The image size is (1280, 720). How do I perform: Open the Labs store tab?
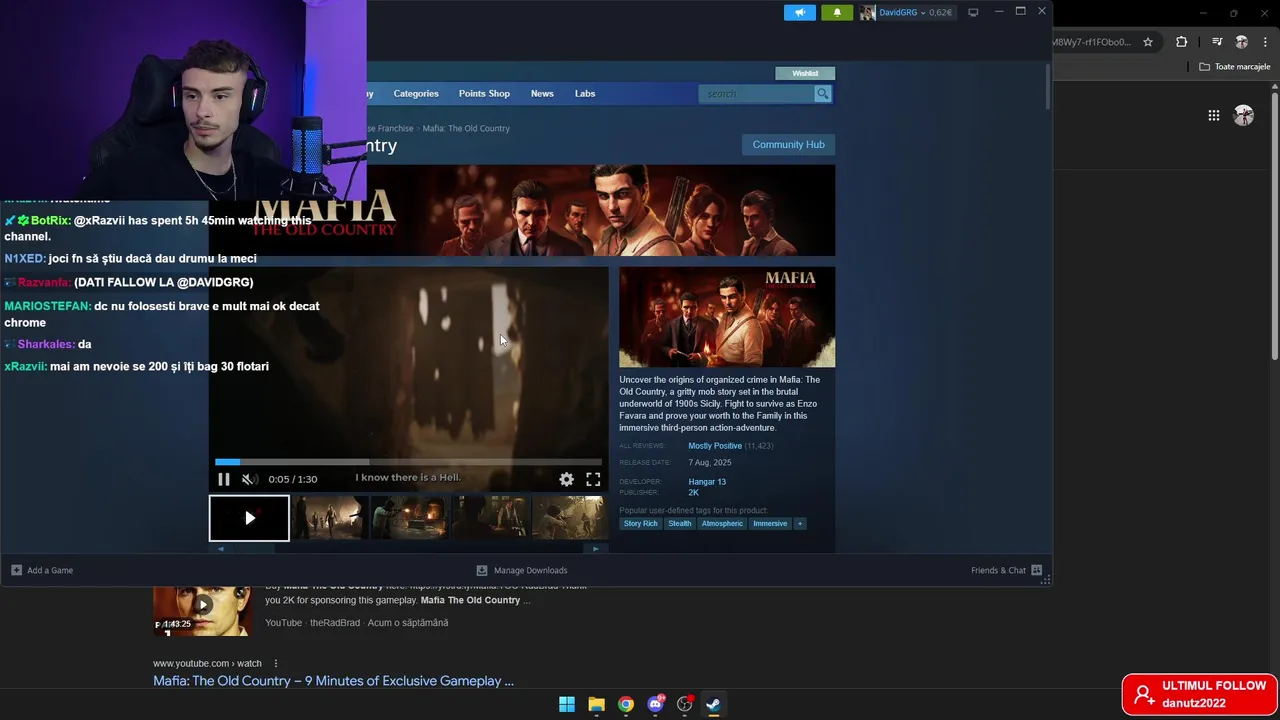tap(585, 93)
